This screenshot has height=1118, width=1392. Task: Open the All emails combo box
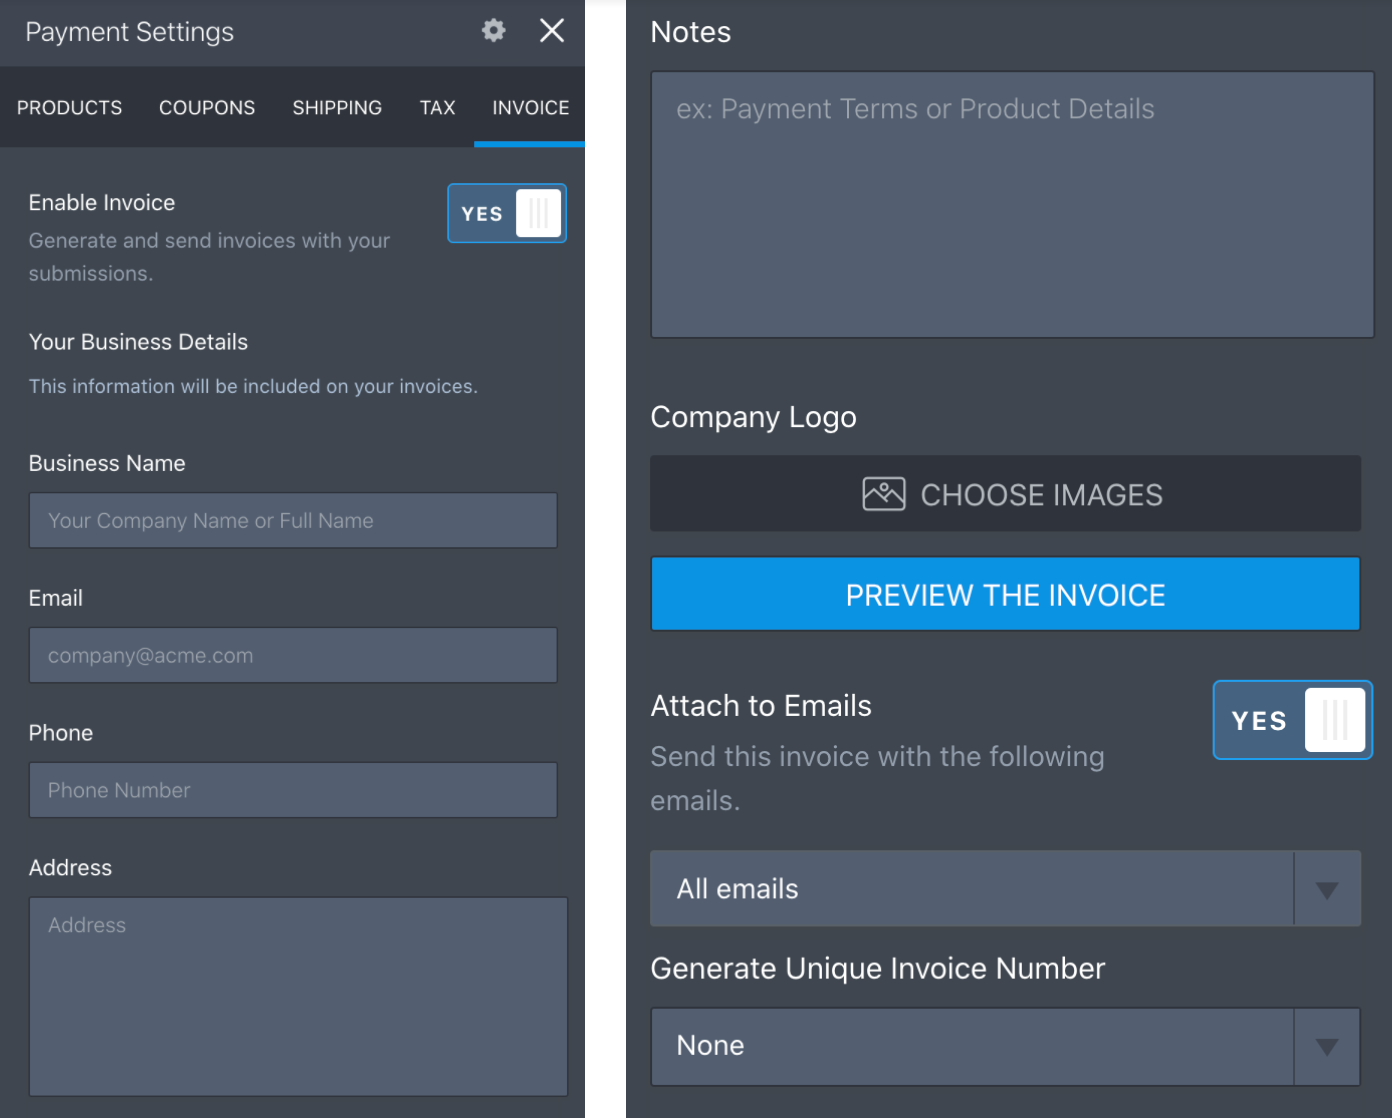971,889
